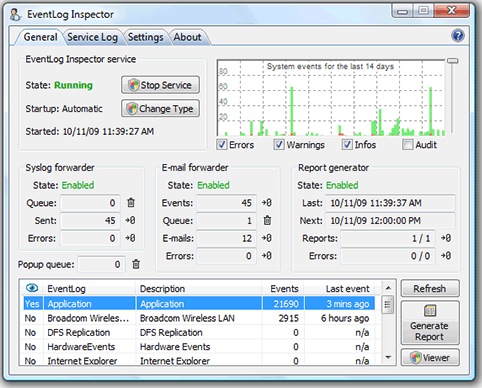
Task: Switch to the General tab
Action: coord(40,37)
